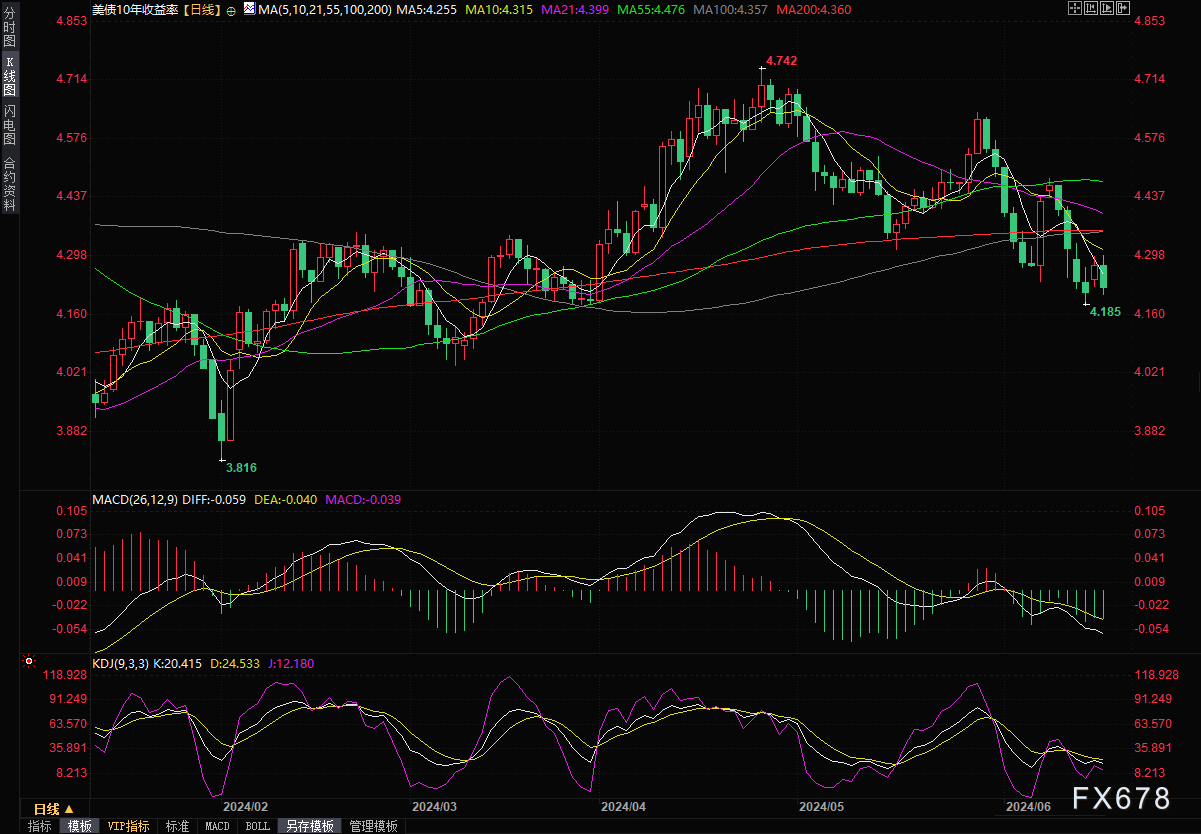
Task: Apply the 标准 template
Action: pos(177,826)
